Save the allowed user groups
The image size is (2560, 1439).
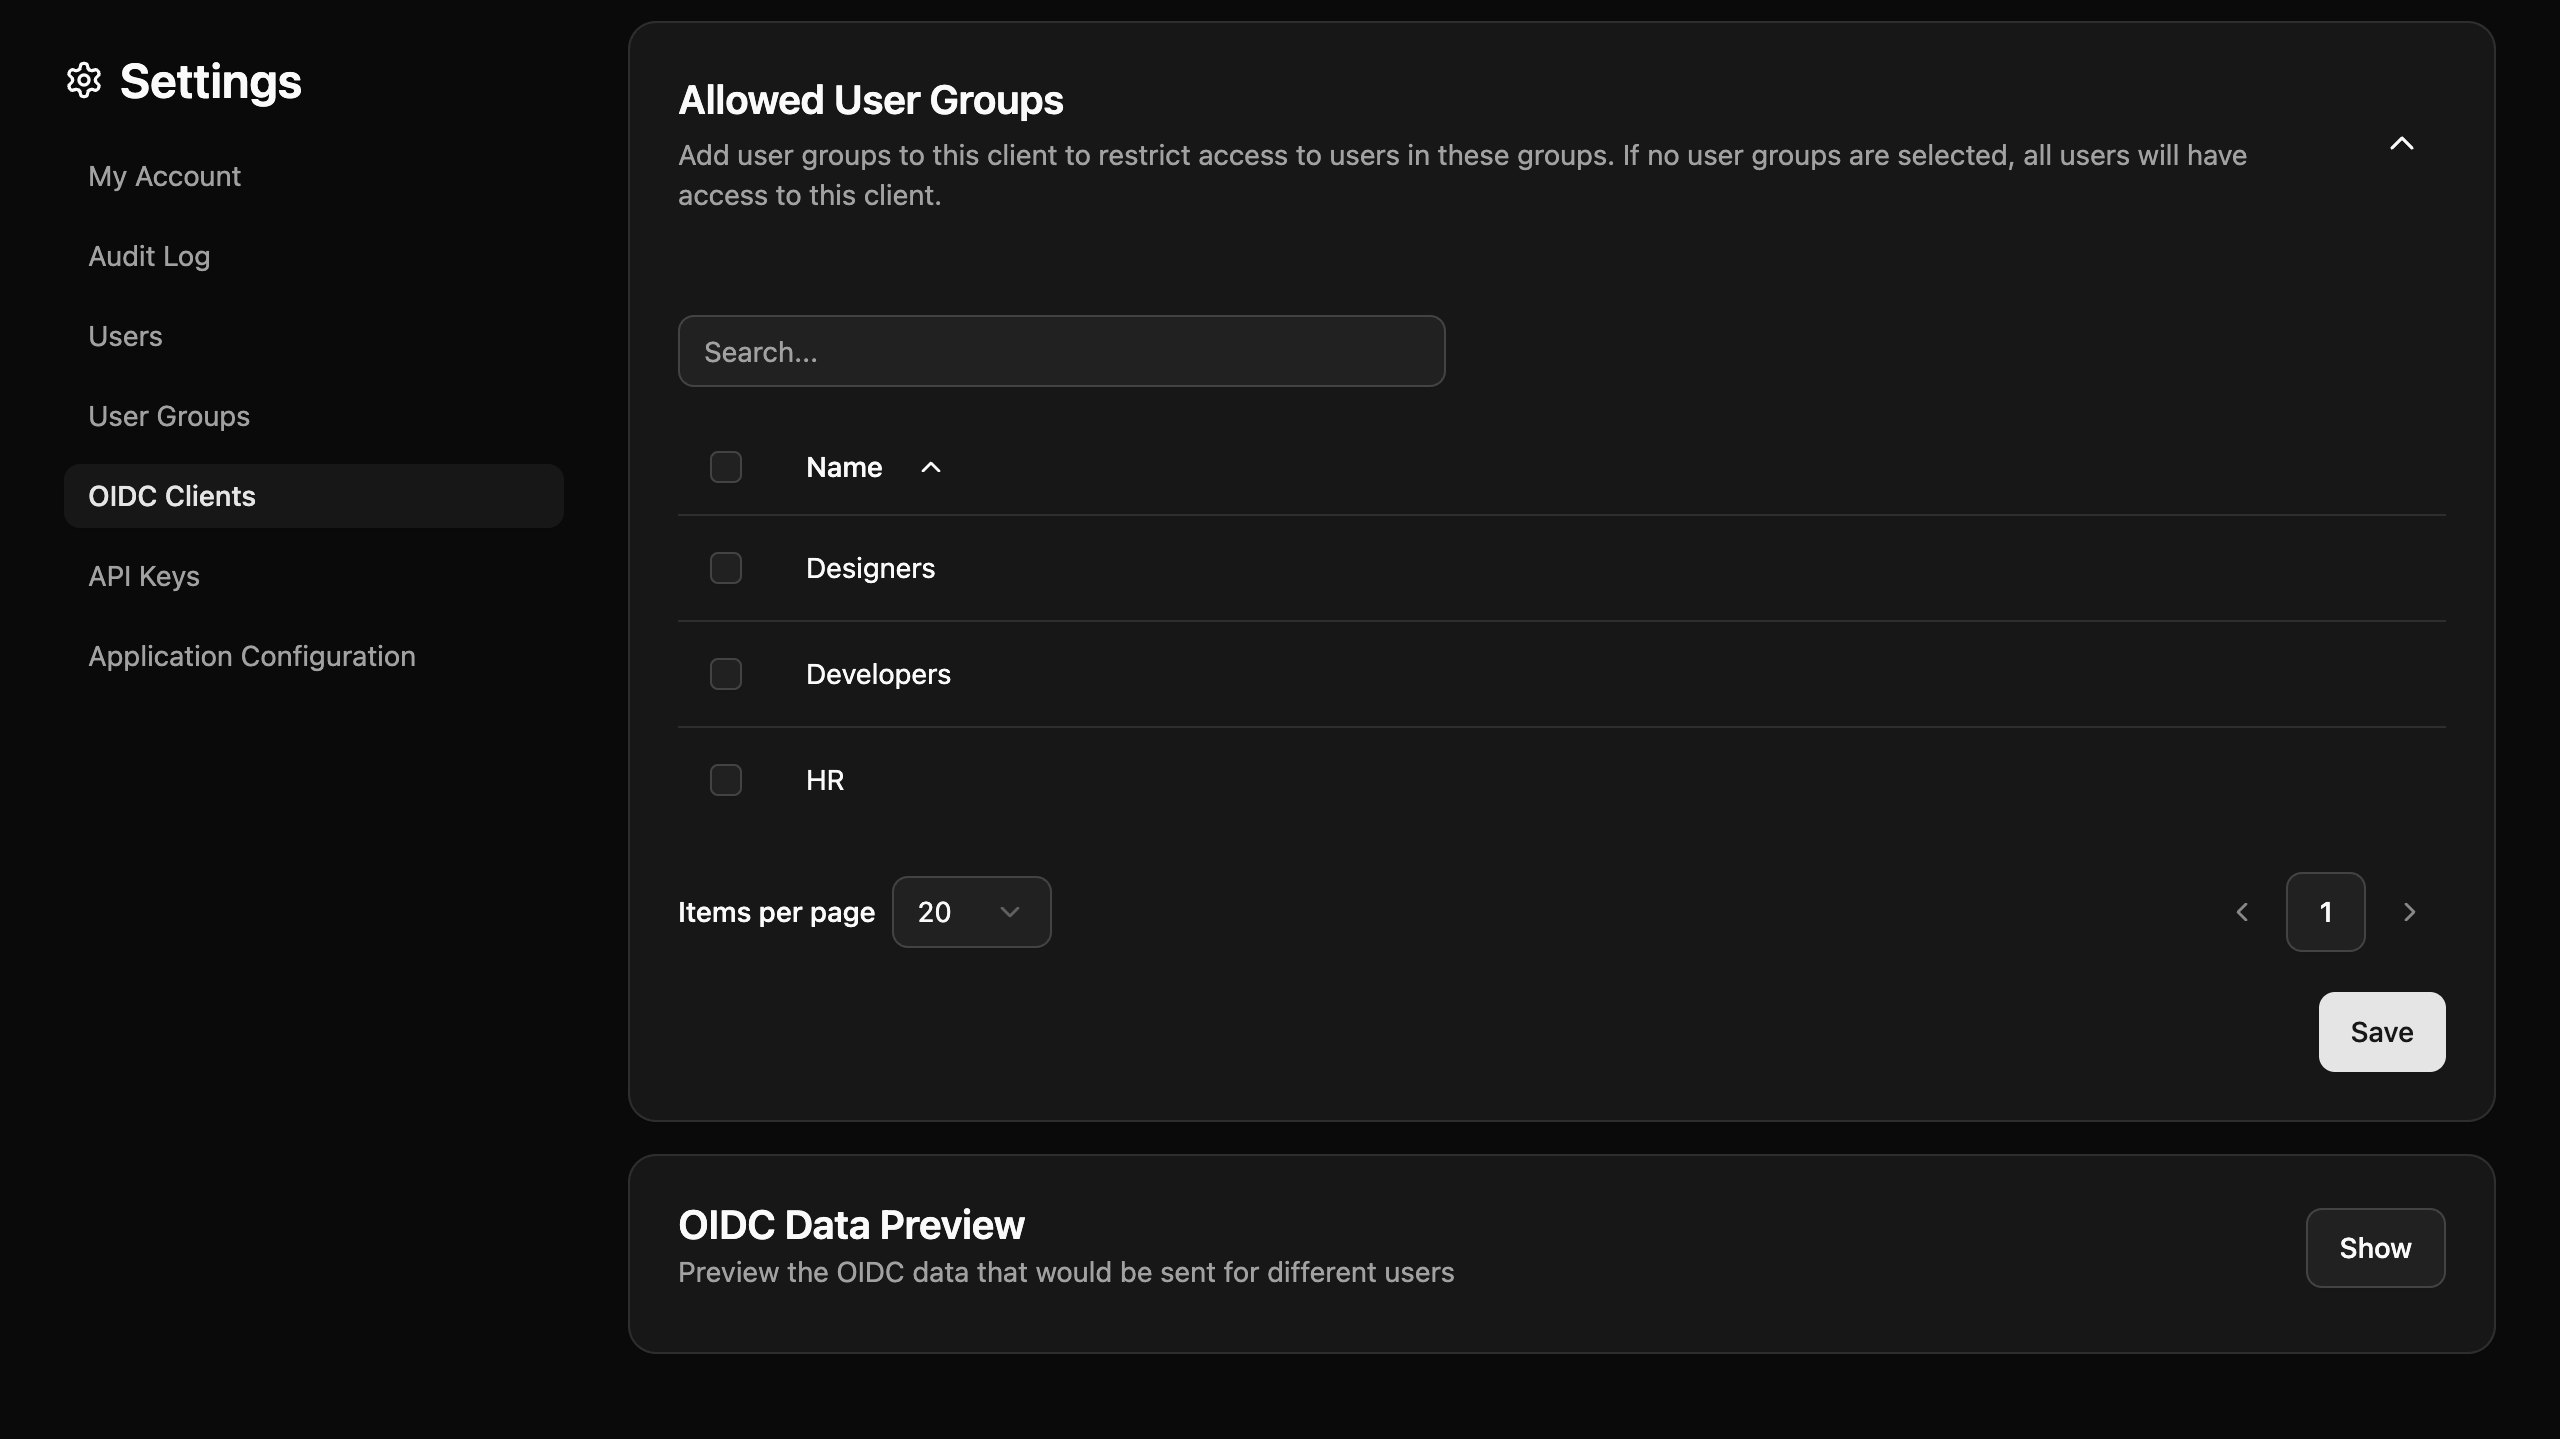click(2380, 1031)
